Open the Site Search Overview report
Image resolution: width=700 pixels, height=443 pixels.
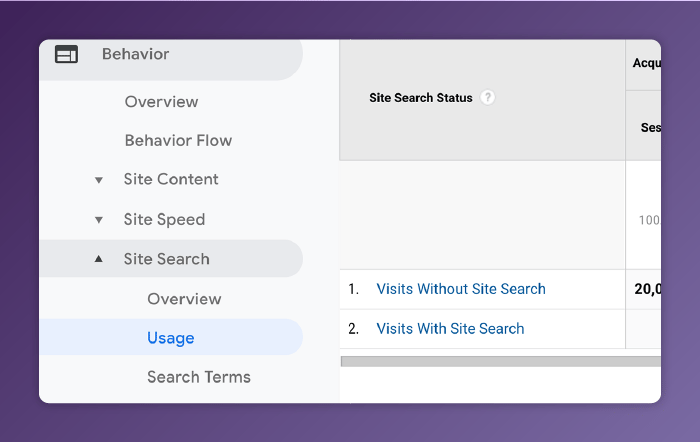click(184, 299)
